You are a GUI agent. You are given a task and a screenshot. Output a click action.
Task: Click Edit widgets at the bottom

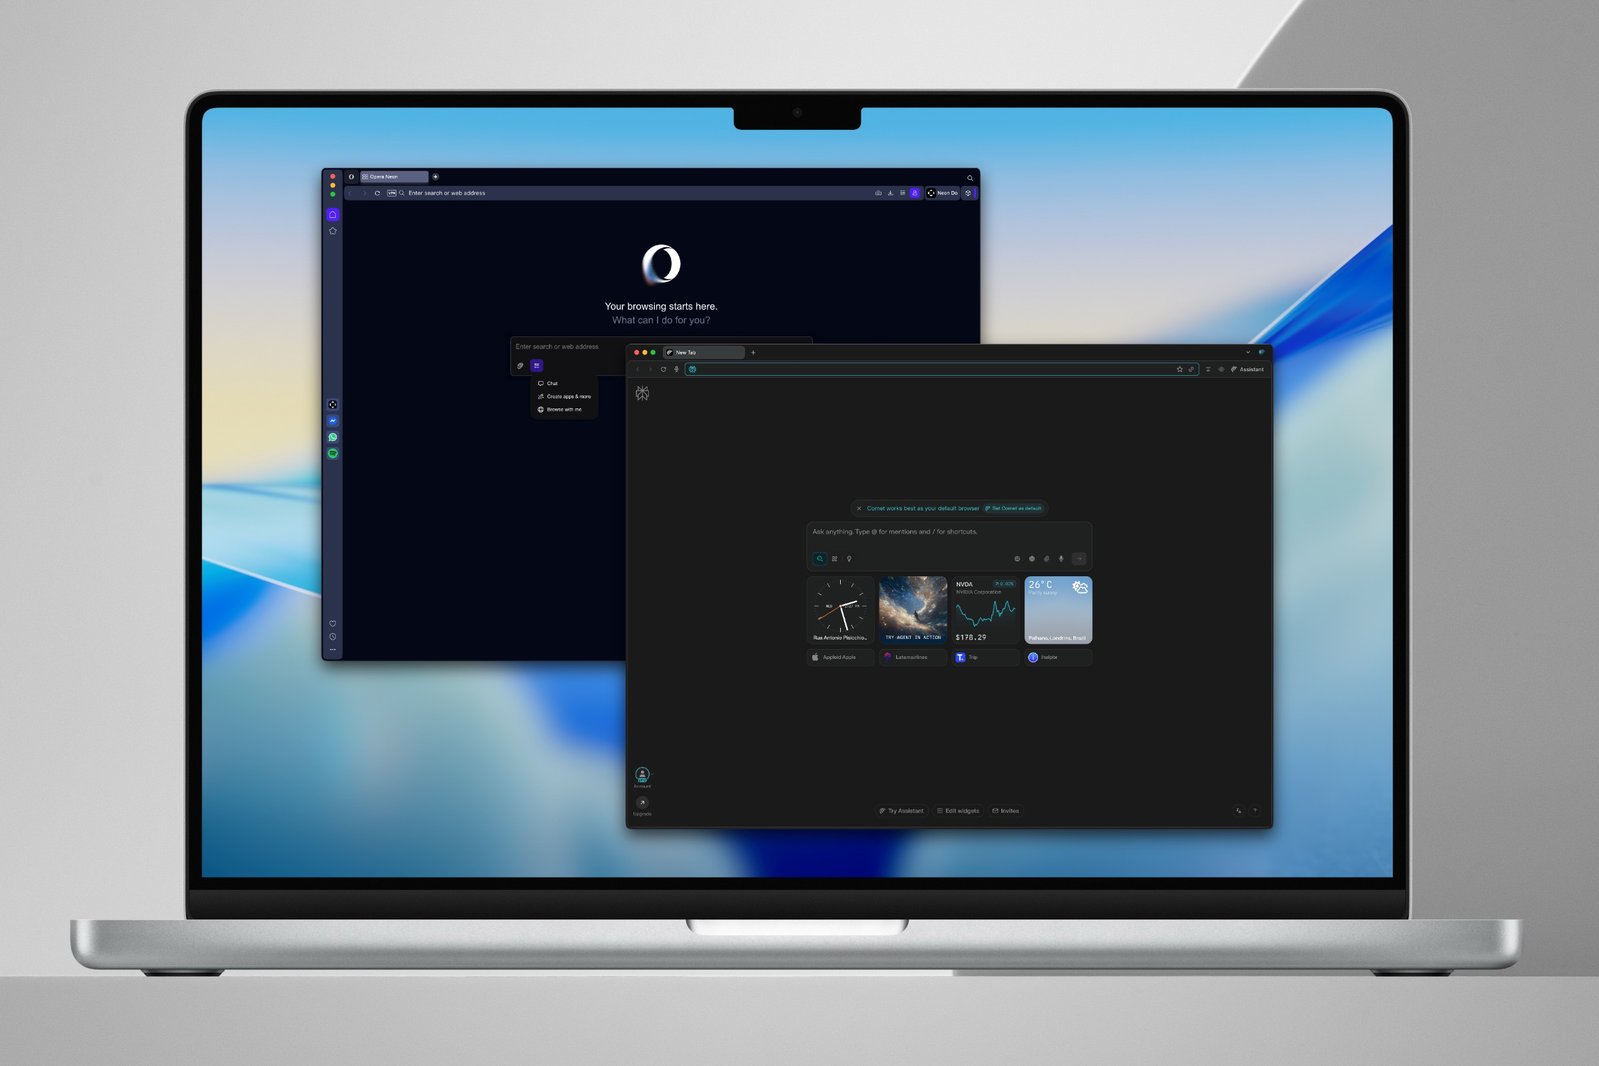click(958, 811)
